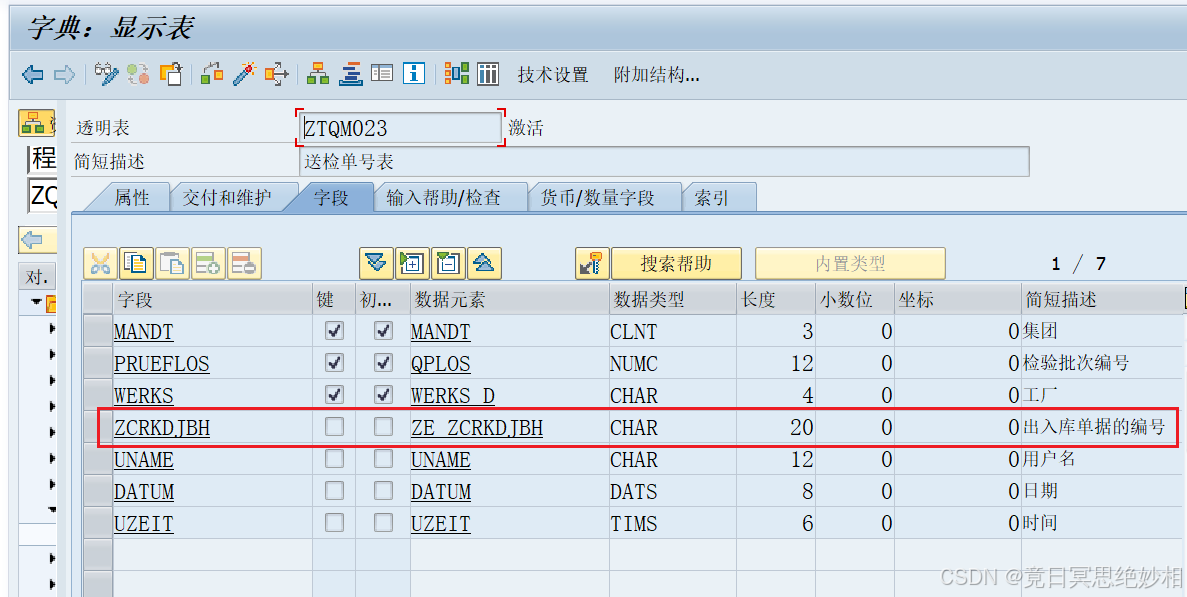Click the expand include plus icon

coord(412,263)
